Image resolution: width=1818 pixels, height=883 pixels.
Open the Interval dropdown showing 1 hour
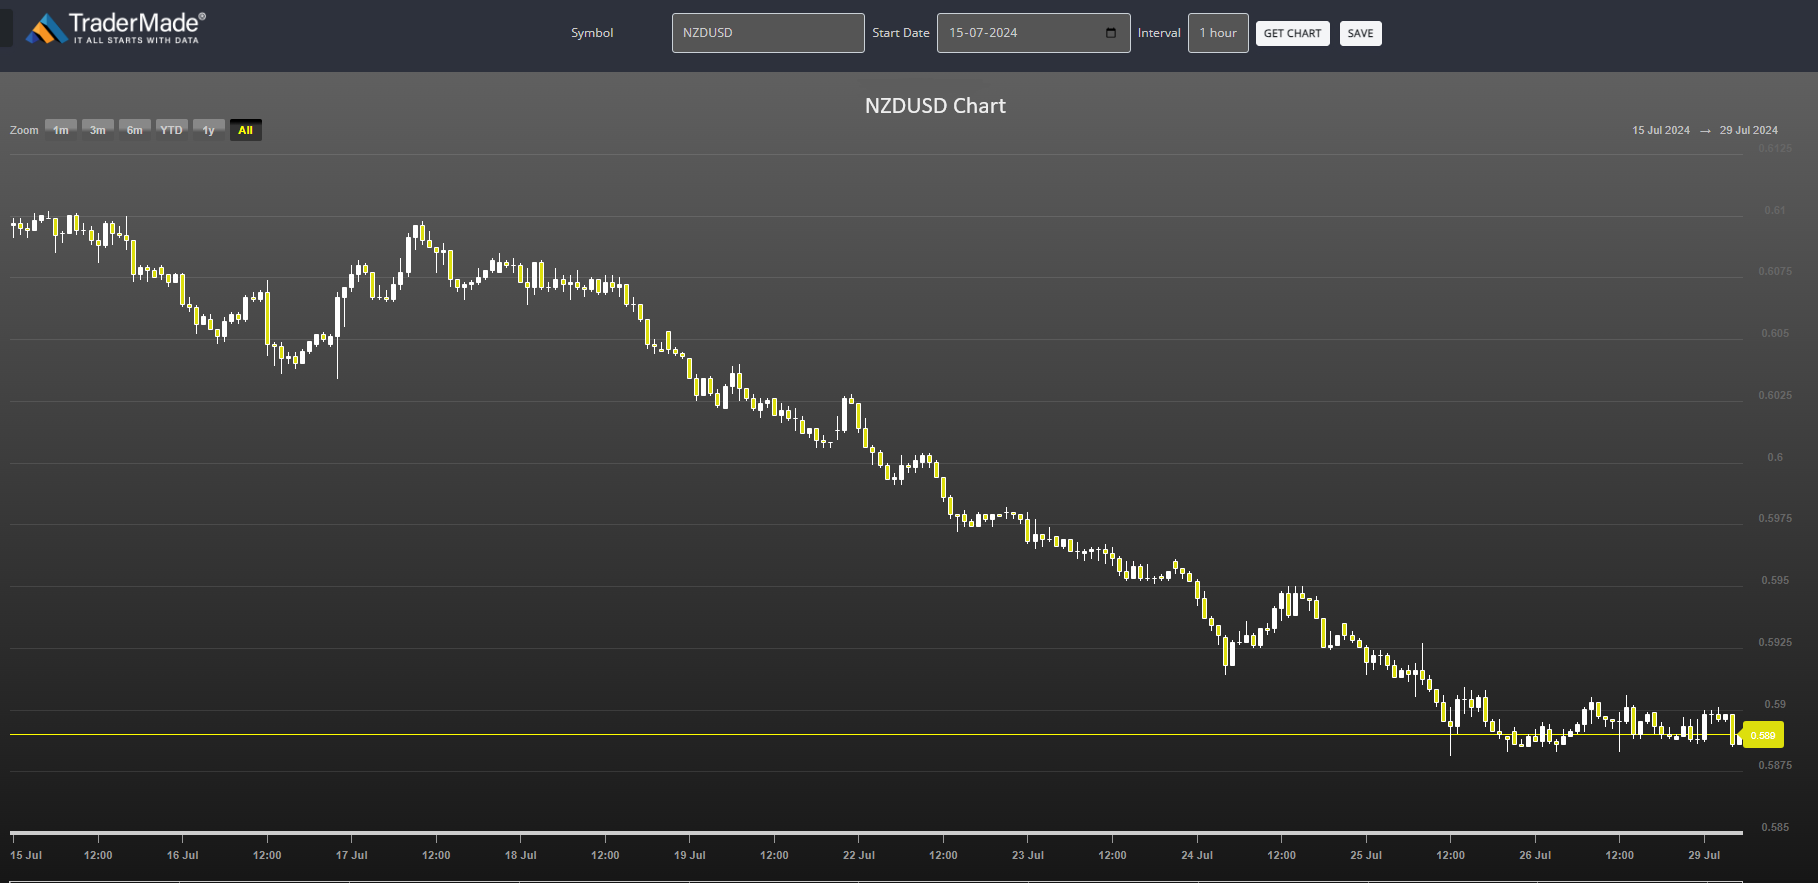click(x=1218, y=33)
